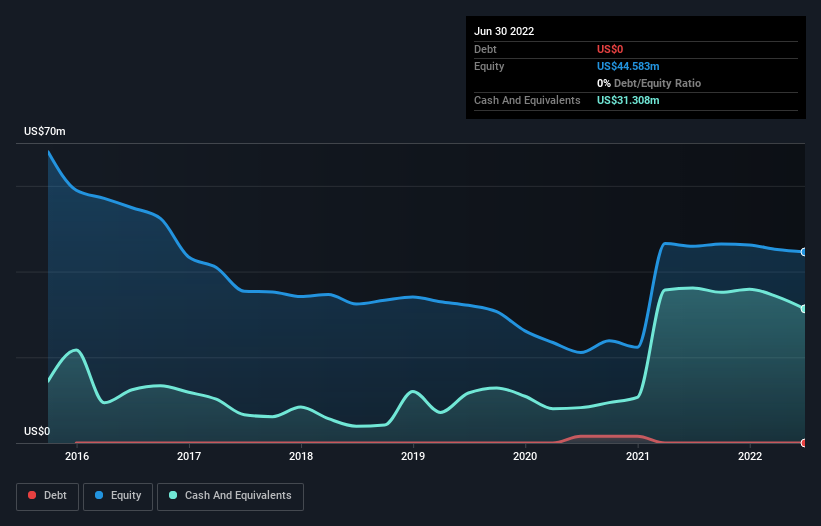Viewport: 821px width, 526px height.
Task: Click the Debt value US$0 in tooltip
Action: point(610,49)
